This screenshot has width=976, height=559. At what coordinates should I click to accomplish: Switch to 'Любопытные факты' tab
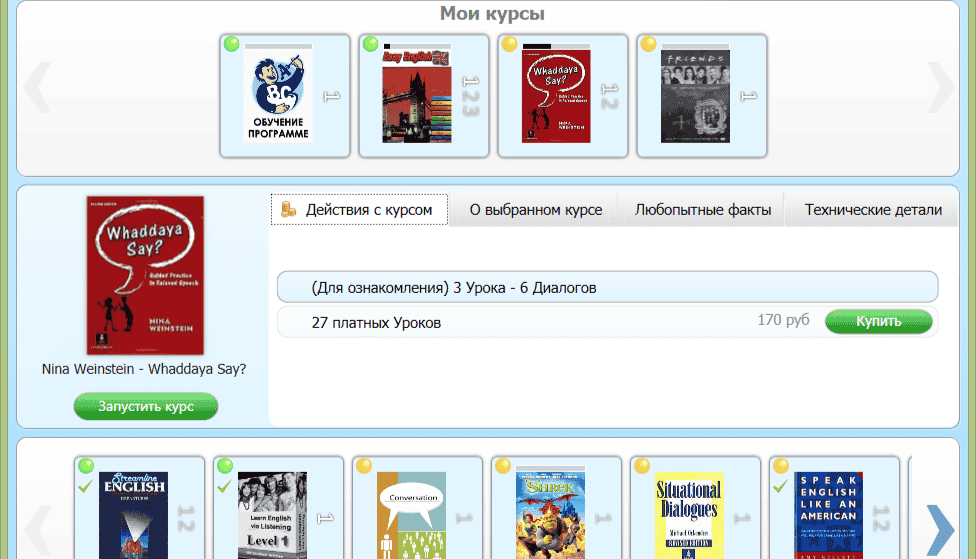pos(703,210)
